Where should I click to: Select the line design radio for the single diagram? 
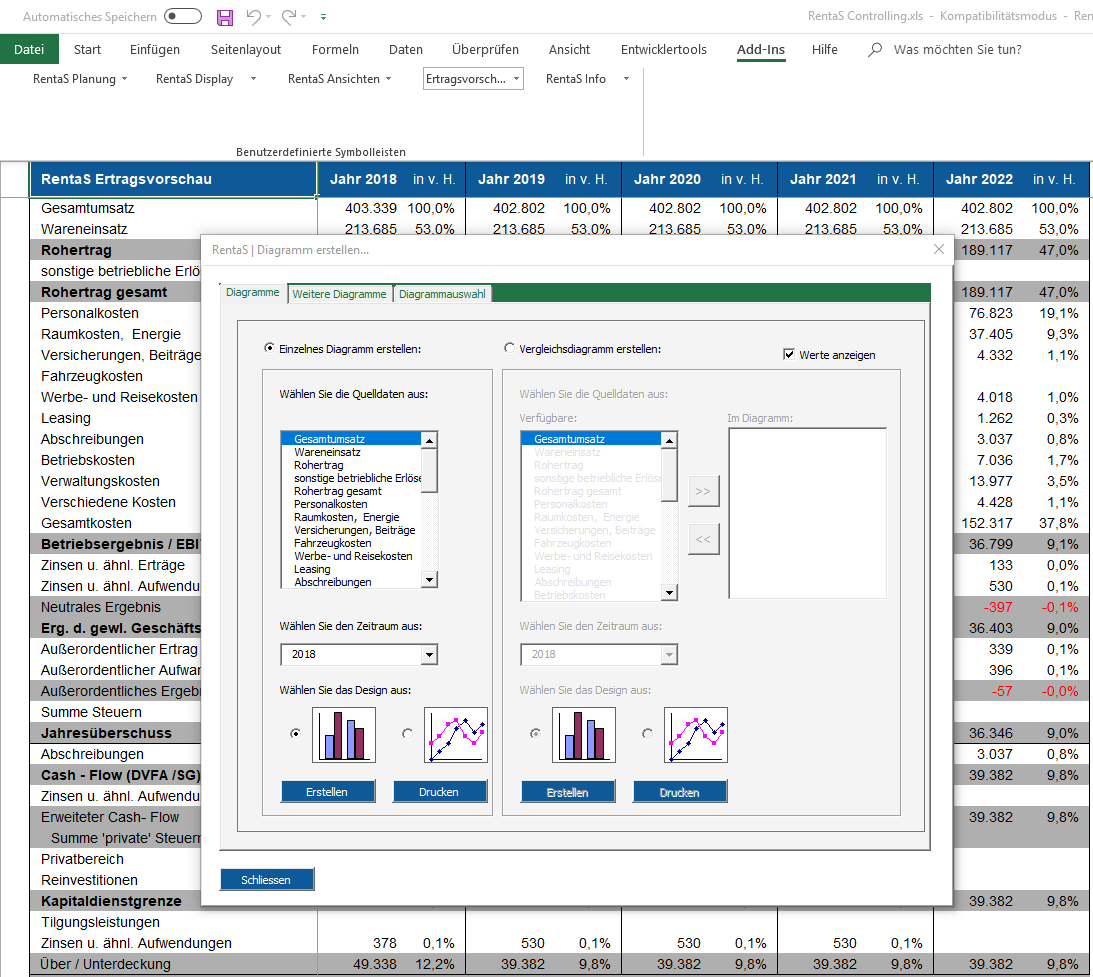[x=407, y=733]
